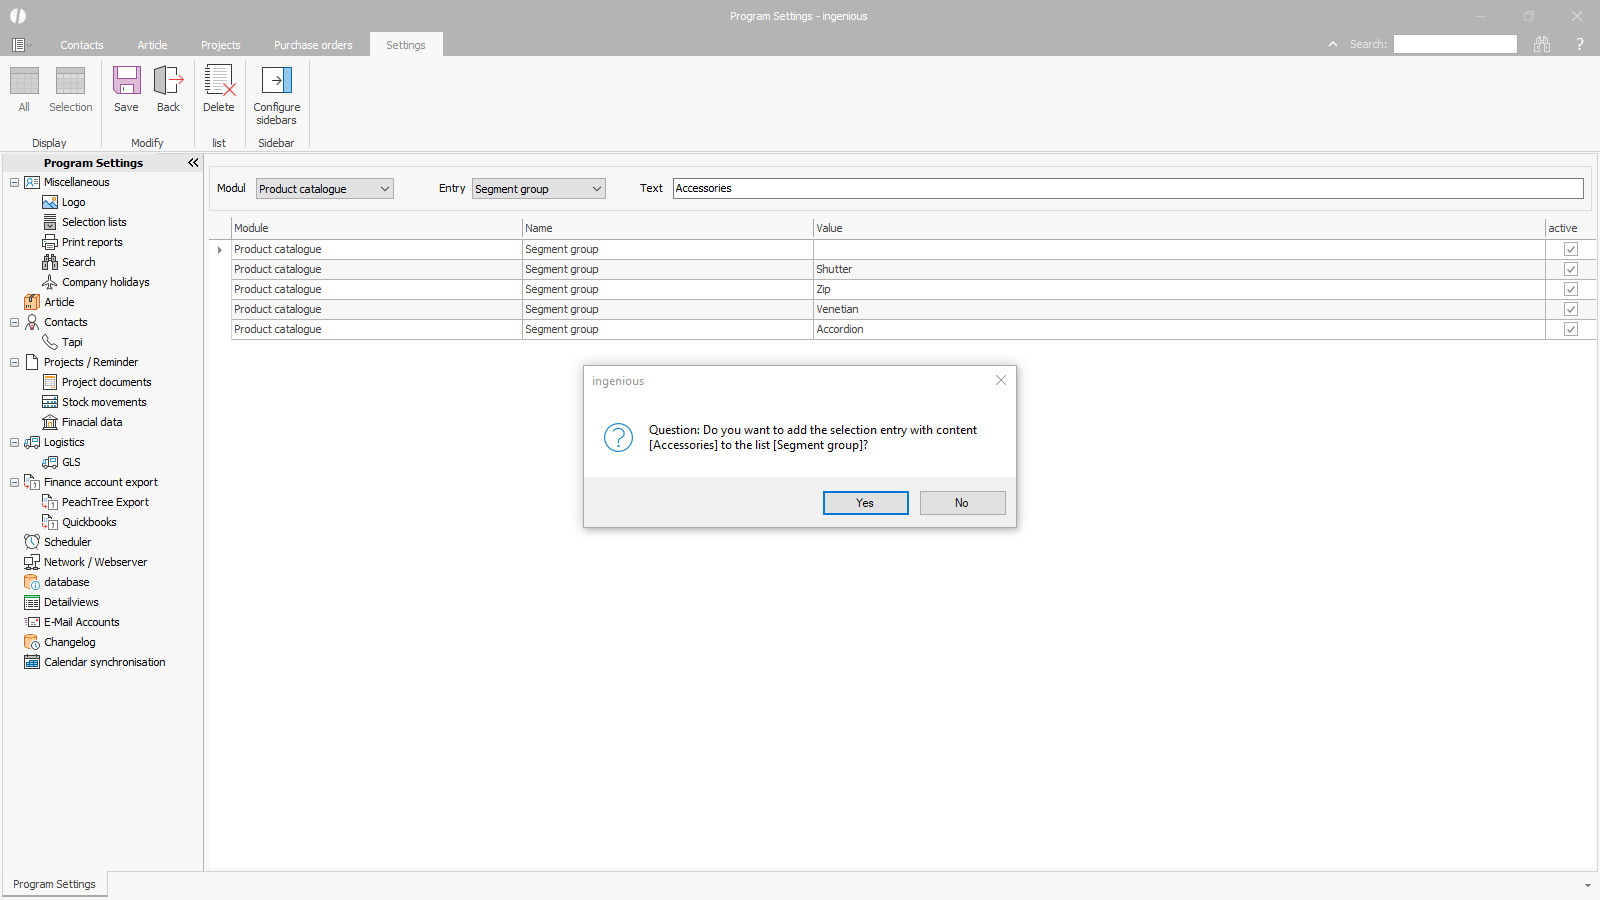Viewport: 1600px width, 900px height.
Task: Open the Scheduler settings item
Action: [67, 542]
